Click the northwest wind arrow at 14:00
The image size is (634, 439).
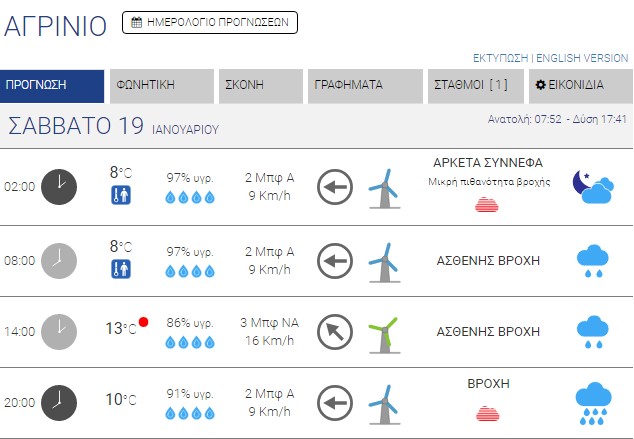coord(335,331)
